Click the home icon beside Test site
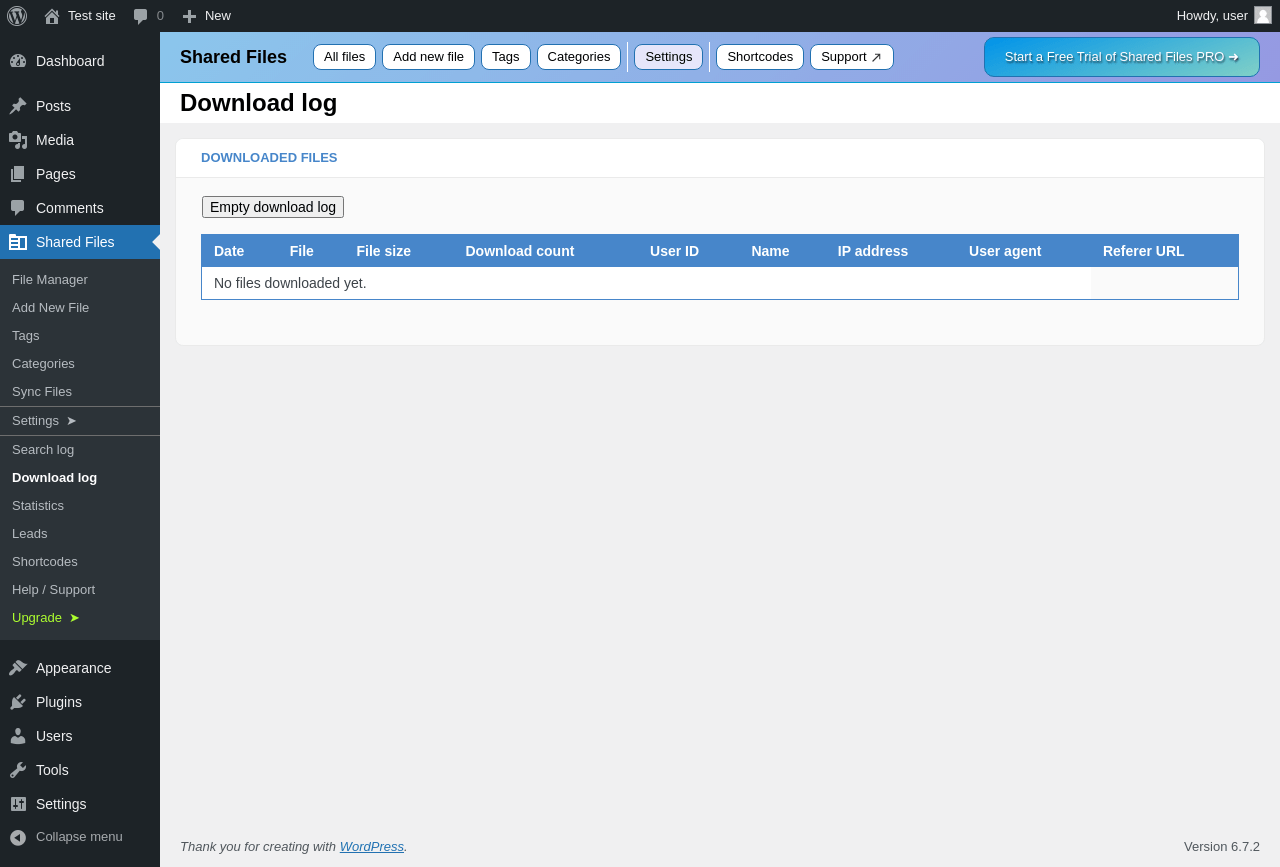1280x867 pixels. pyautogui.click(x=52, y=16)
